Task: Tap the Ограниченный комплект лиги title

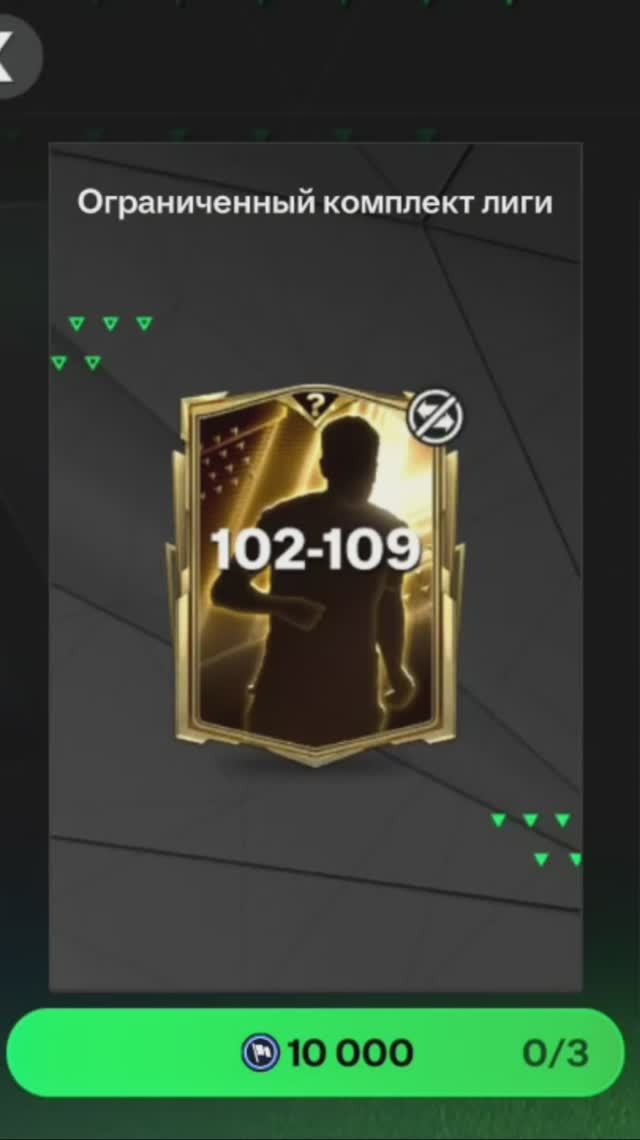Action: [315, 203]
